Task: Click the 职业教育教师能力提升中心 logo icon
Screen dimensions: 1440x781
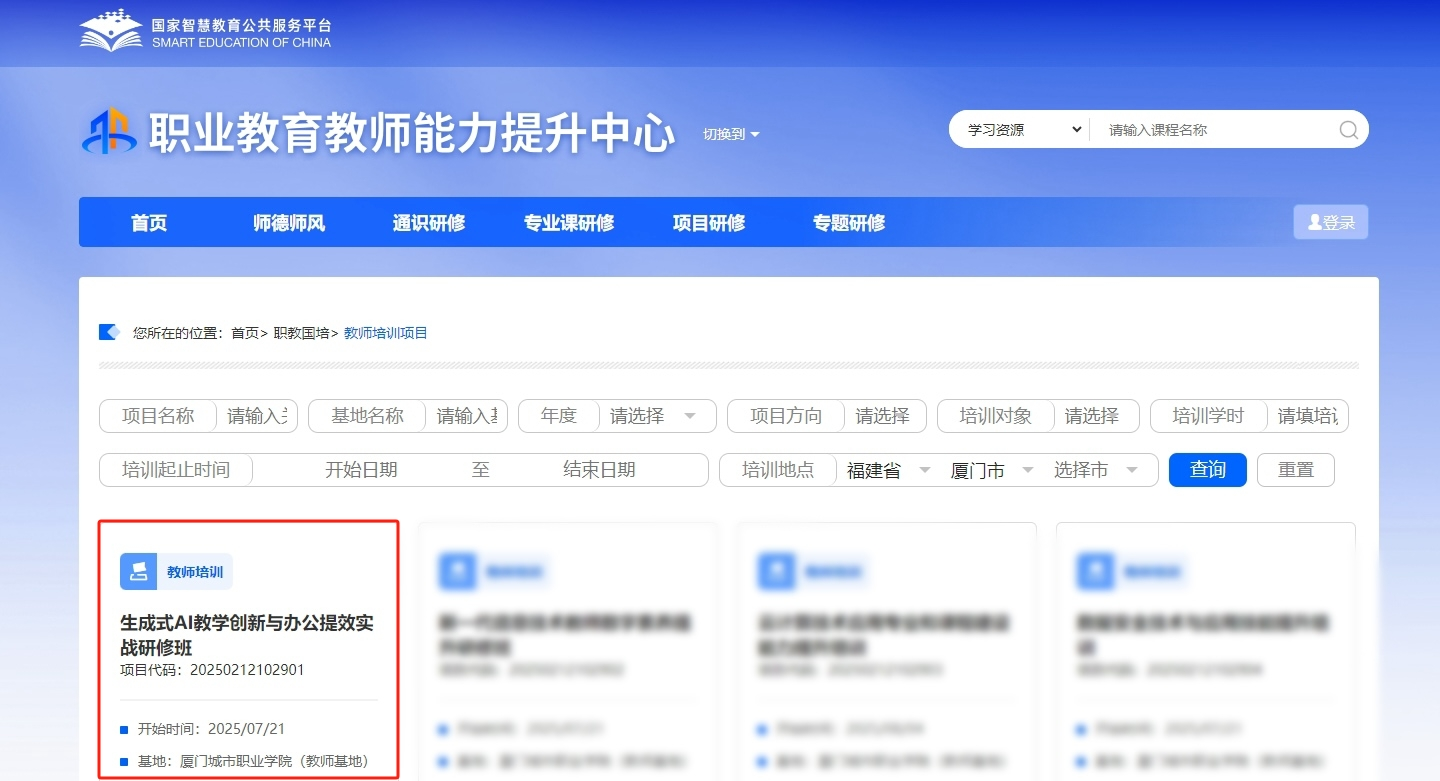Action: pos(109,131)
